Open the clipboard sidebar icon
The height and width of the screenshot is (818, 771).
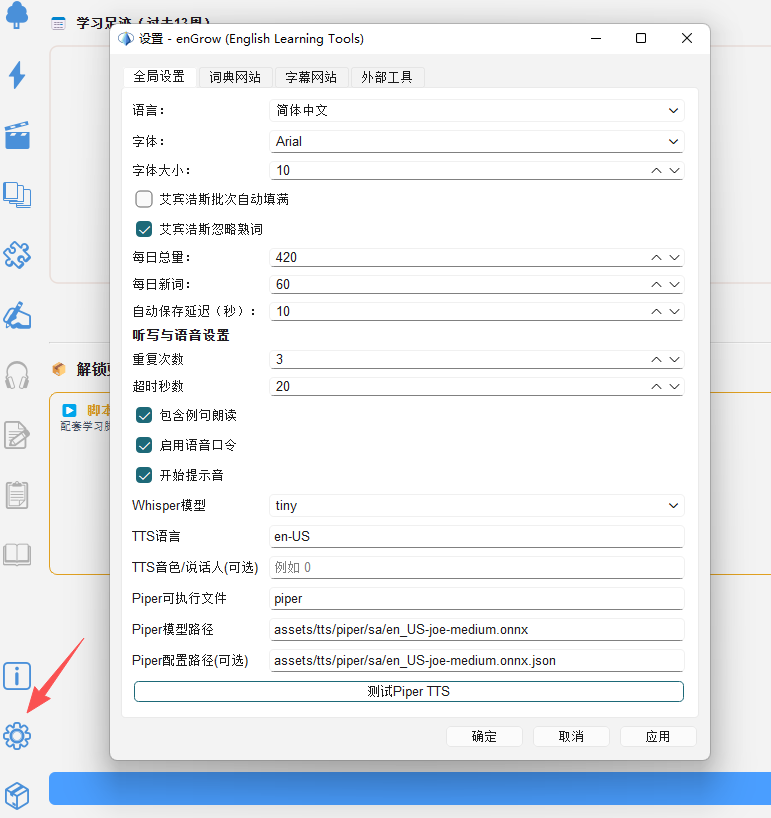tap(17, 495)
